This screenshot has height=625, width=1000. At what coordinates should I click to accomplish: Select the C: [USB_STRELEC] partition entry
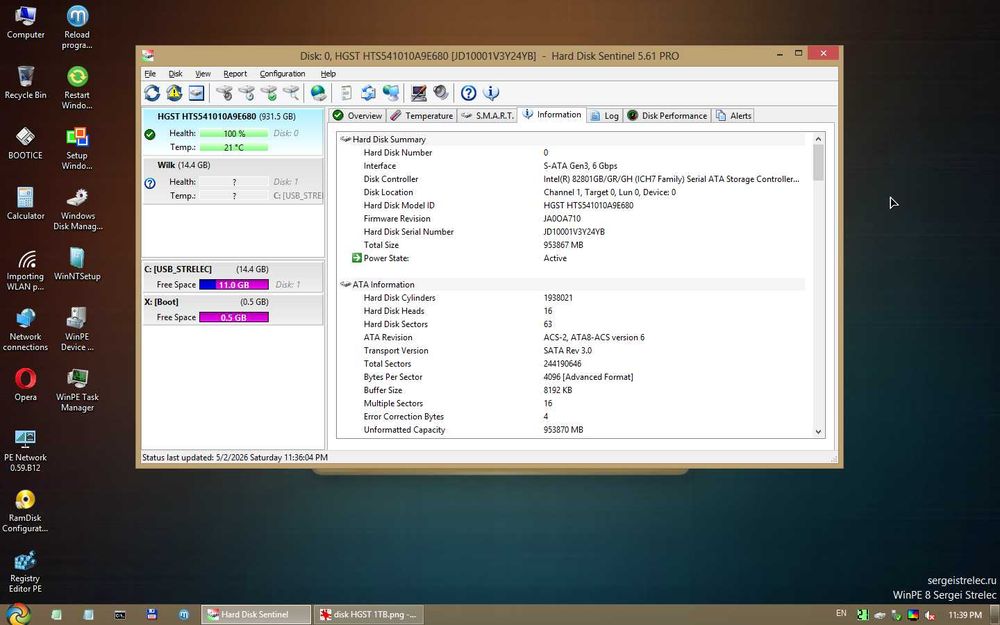pyautogui.click(x=233, y=277)
